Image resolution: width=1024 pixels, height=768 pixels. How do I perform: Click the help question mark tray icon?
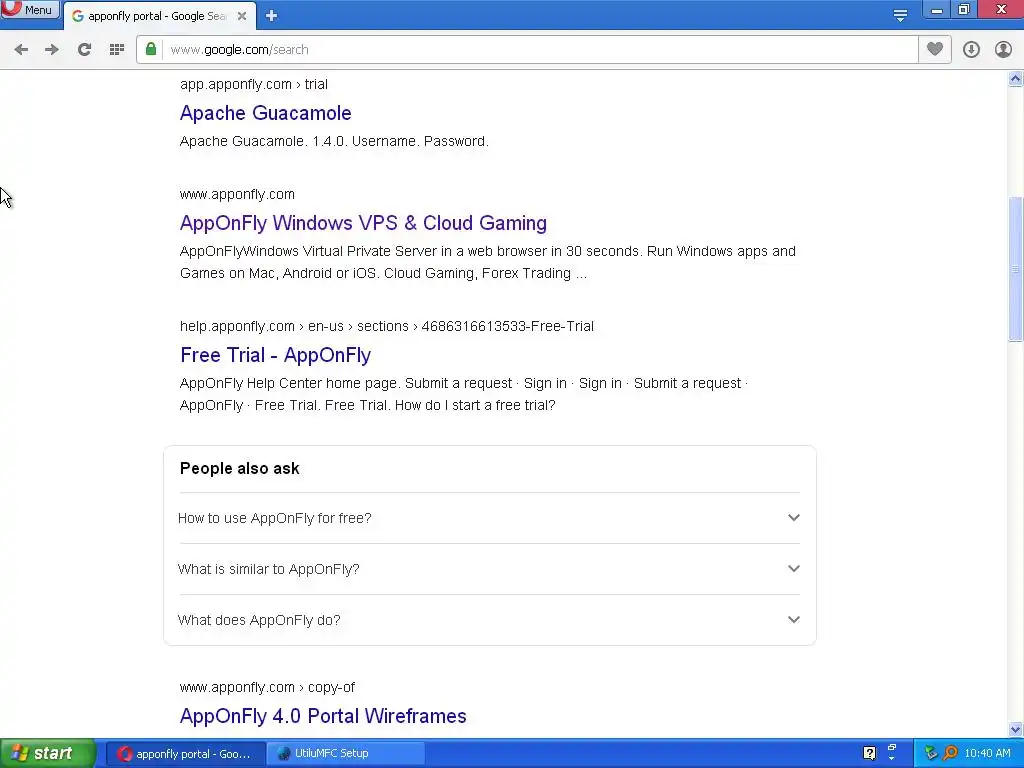(x=869, y=753)
